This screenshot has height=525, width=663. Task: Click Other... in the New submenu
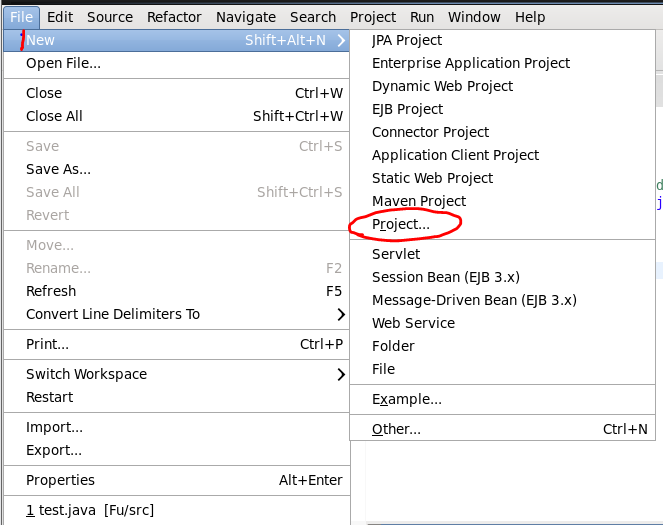pos(396,429)
